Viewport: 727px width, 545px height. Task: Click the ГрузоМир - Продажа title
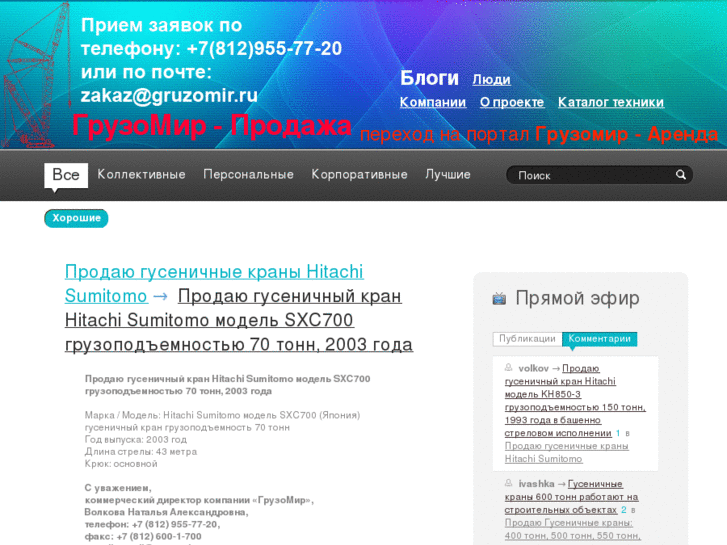tap(211, 125)
